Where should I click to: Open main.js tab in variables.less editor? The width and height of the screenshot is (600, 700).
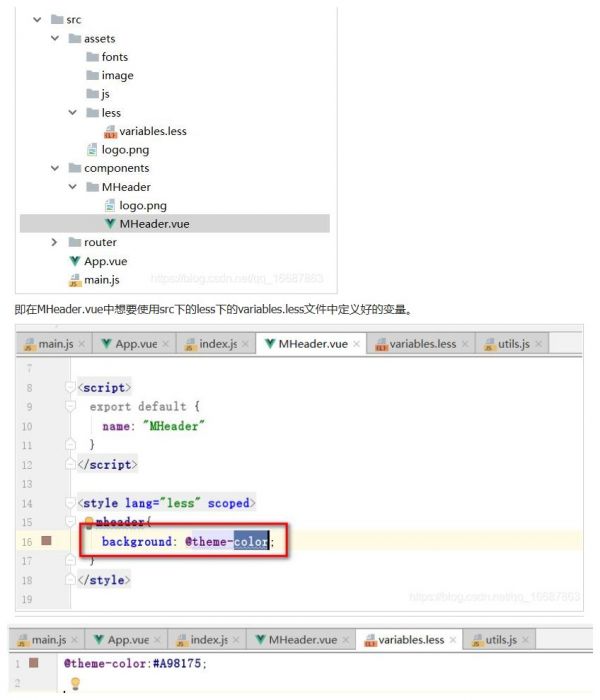pyautogui.click(x=49, y=640)
